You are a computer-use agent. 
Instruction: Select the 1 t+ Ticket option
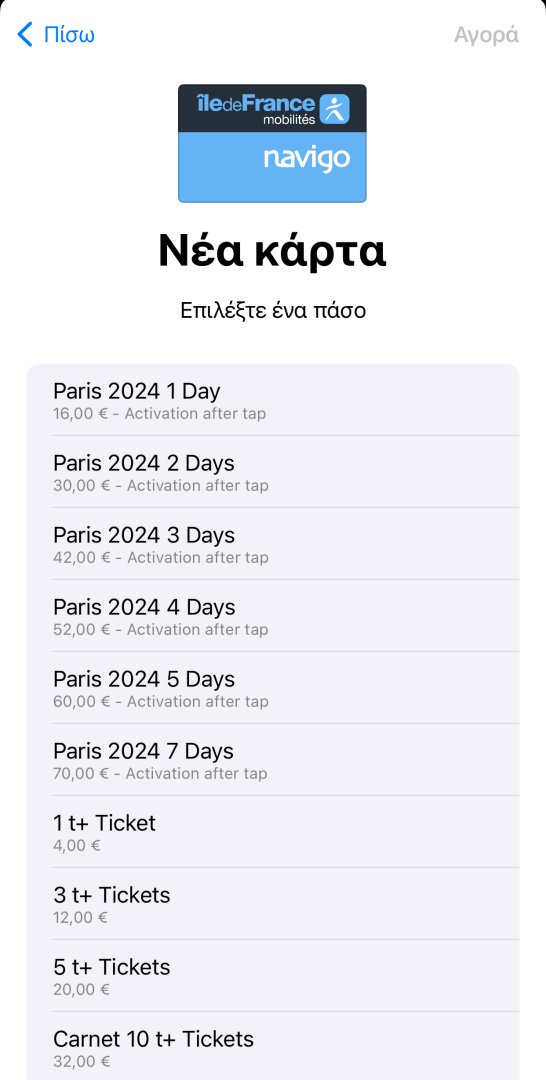(273, 832)
